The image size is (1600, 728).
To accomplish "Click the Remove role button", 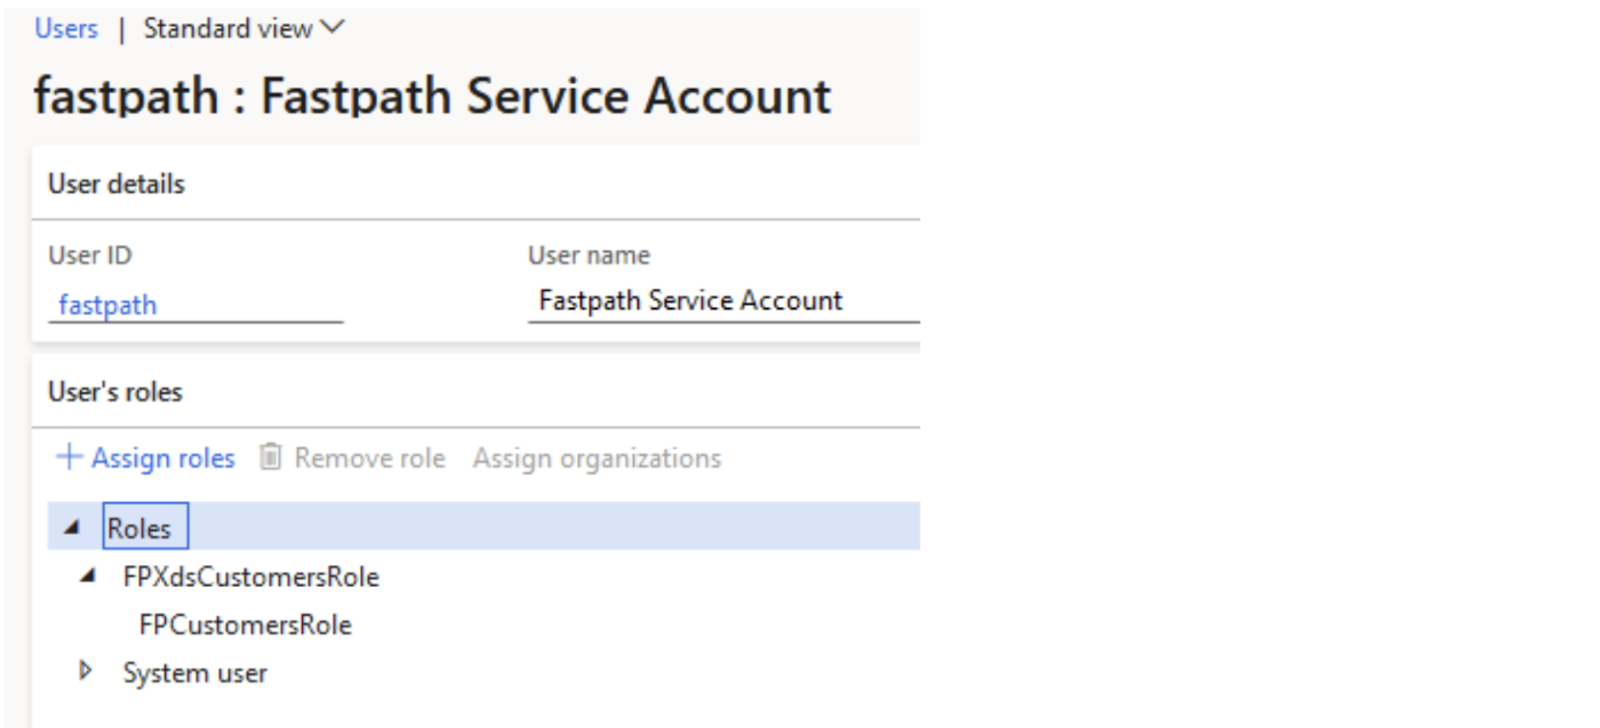I will (353, 458).
